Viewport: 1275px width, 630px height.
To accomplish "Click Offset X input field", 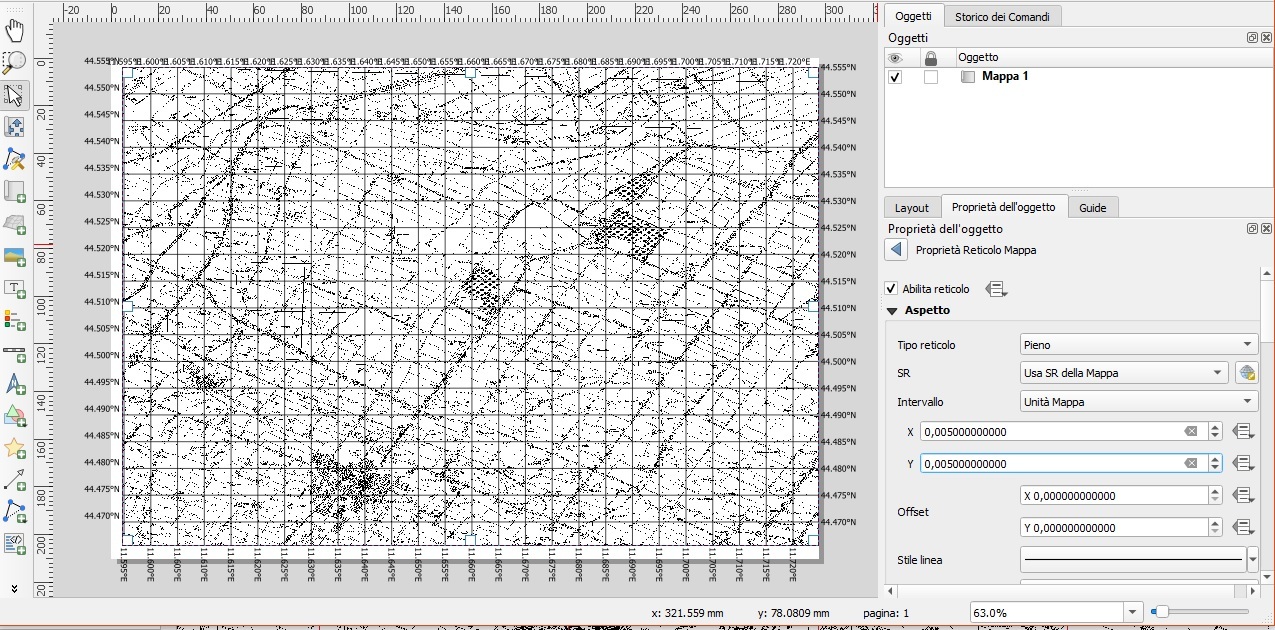I will (1113, 495).
